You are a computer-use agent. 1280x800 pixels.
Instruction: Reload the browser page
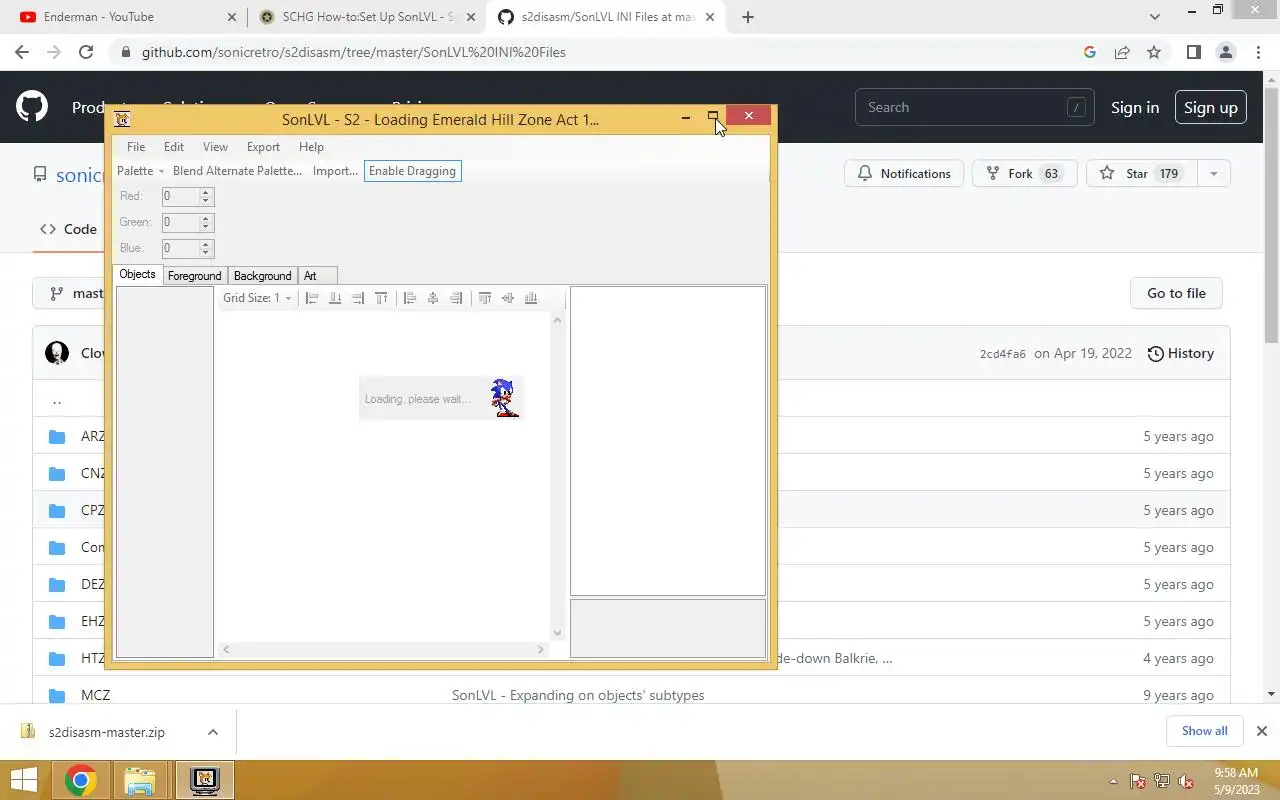tap(86, 52)
